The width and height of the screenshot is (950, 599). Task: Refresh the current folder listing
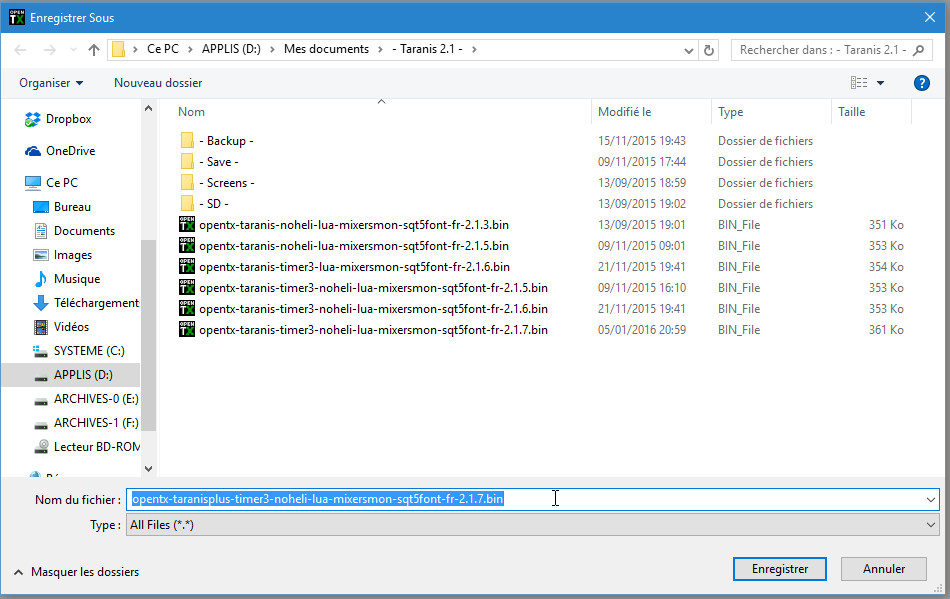[709, 50]
